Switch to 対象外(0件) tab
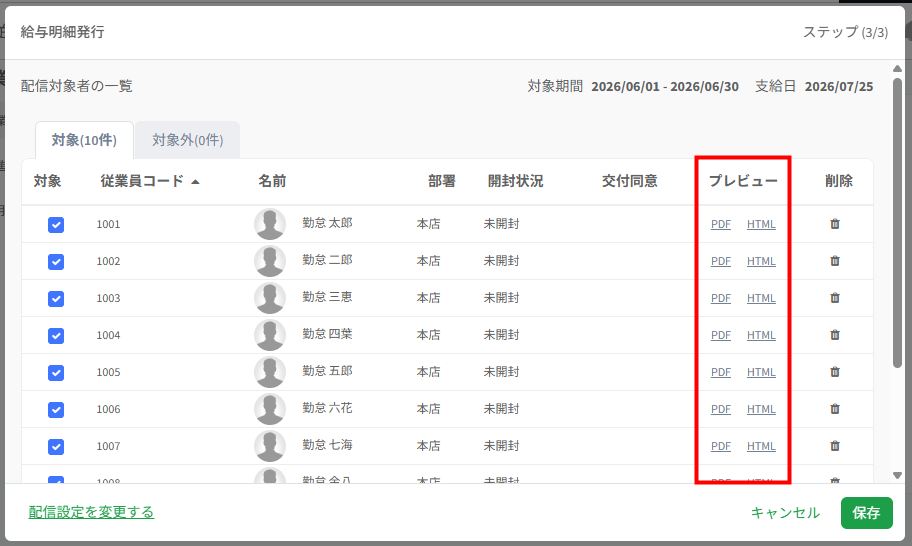 (188, 140)
